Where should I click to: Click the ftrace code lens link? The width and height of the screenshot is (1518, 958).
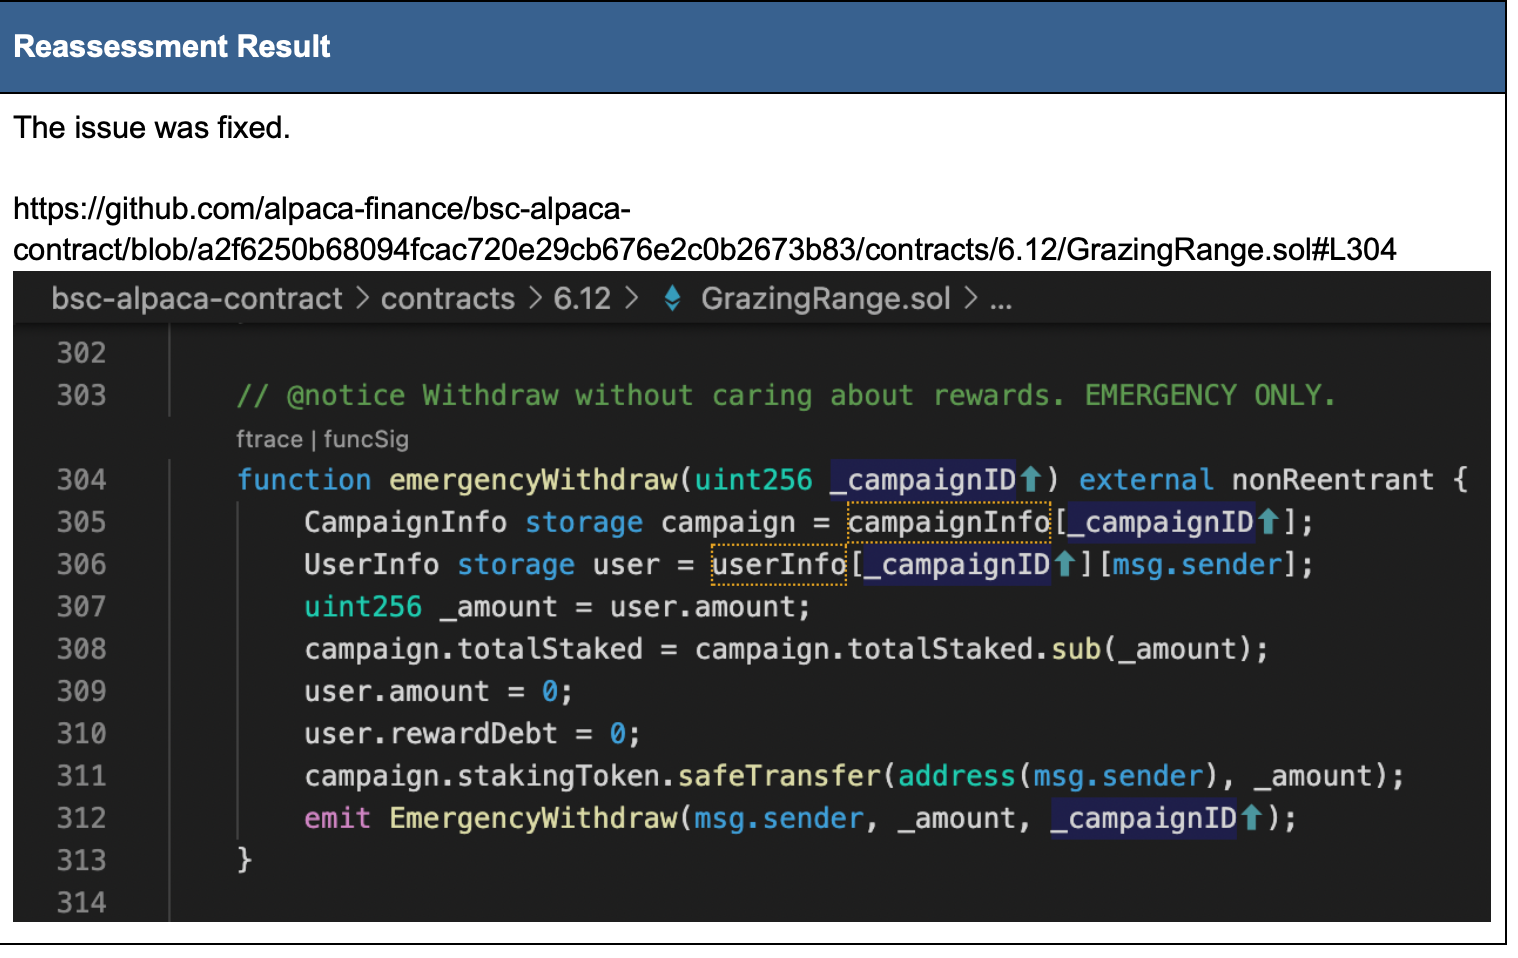[x=268, y=439]
